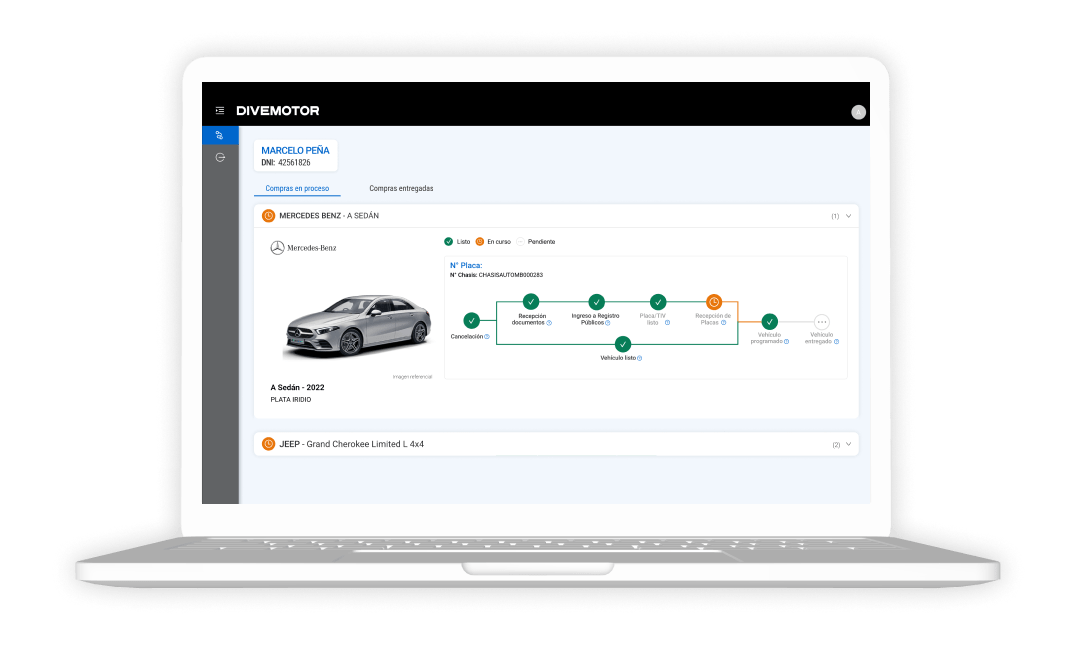Select the Compras en proceso tab
The width and height of the screenshot is (1076, 666).
coord(297,188)
